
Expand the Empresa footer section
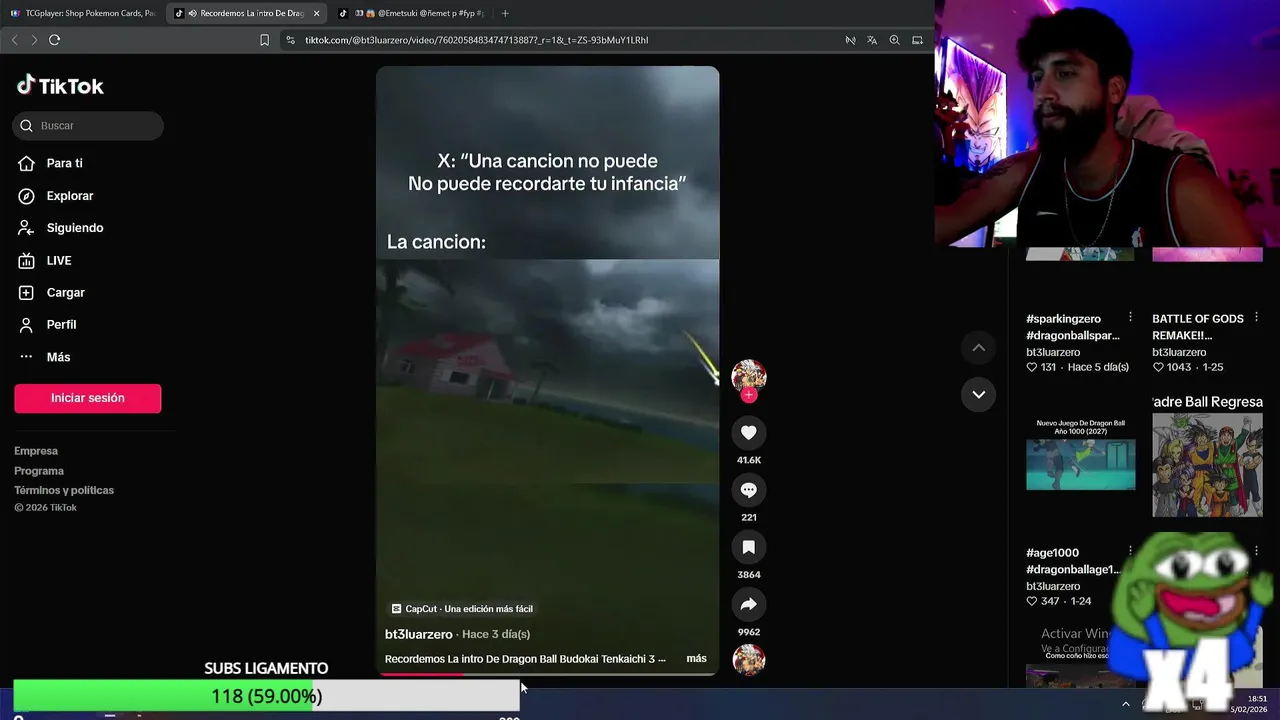36,451
